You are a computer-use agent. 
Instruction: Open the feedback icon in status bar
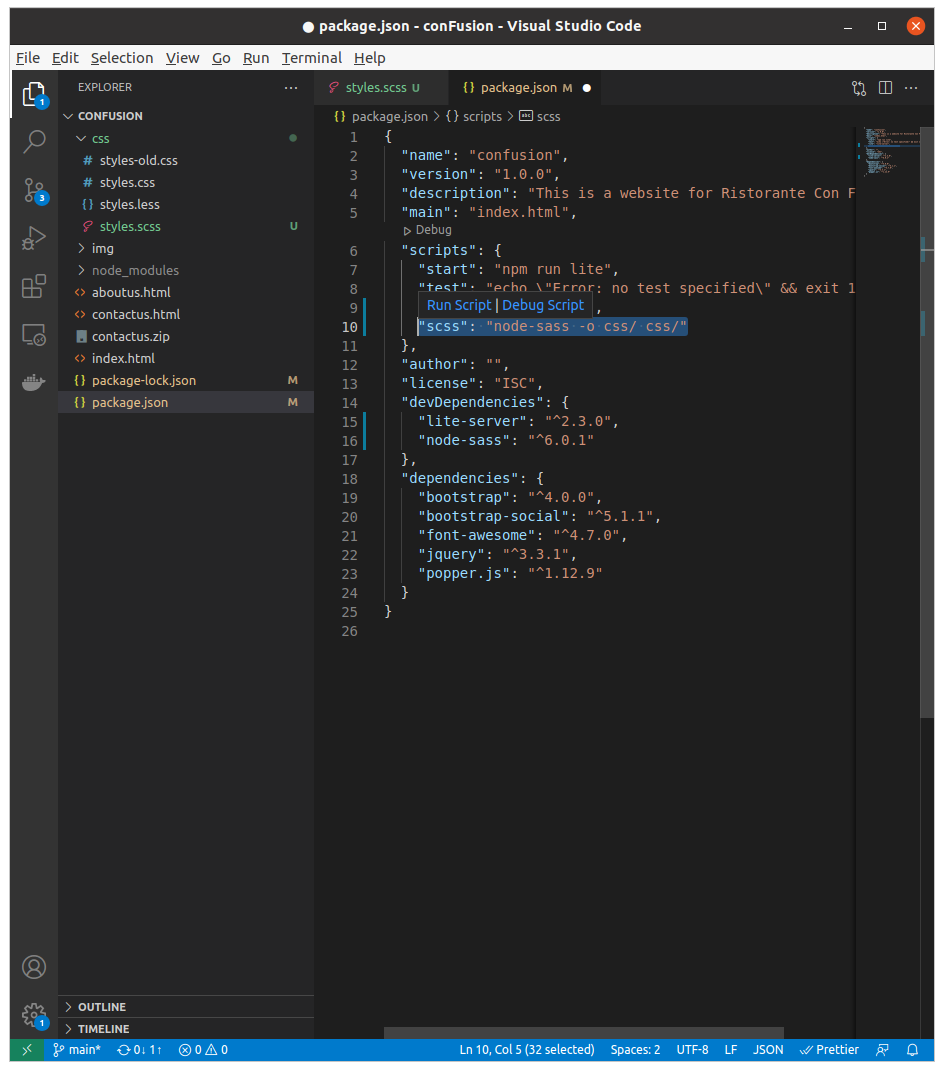883,1050
